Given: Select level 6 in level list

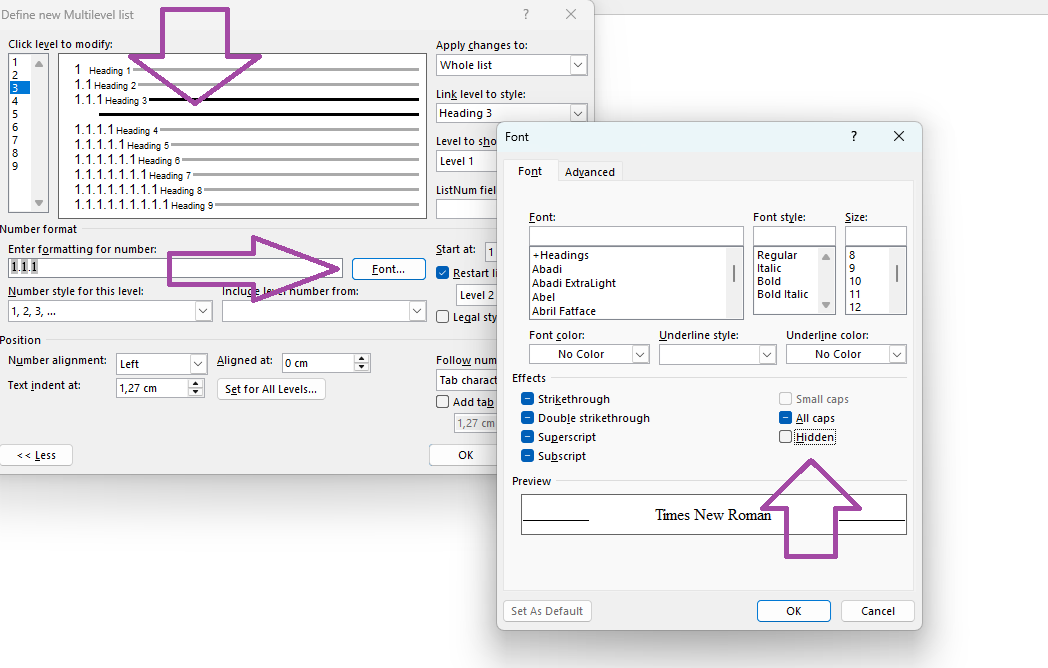Looking at the screenshot, I should (19, 127).
